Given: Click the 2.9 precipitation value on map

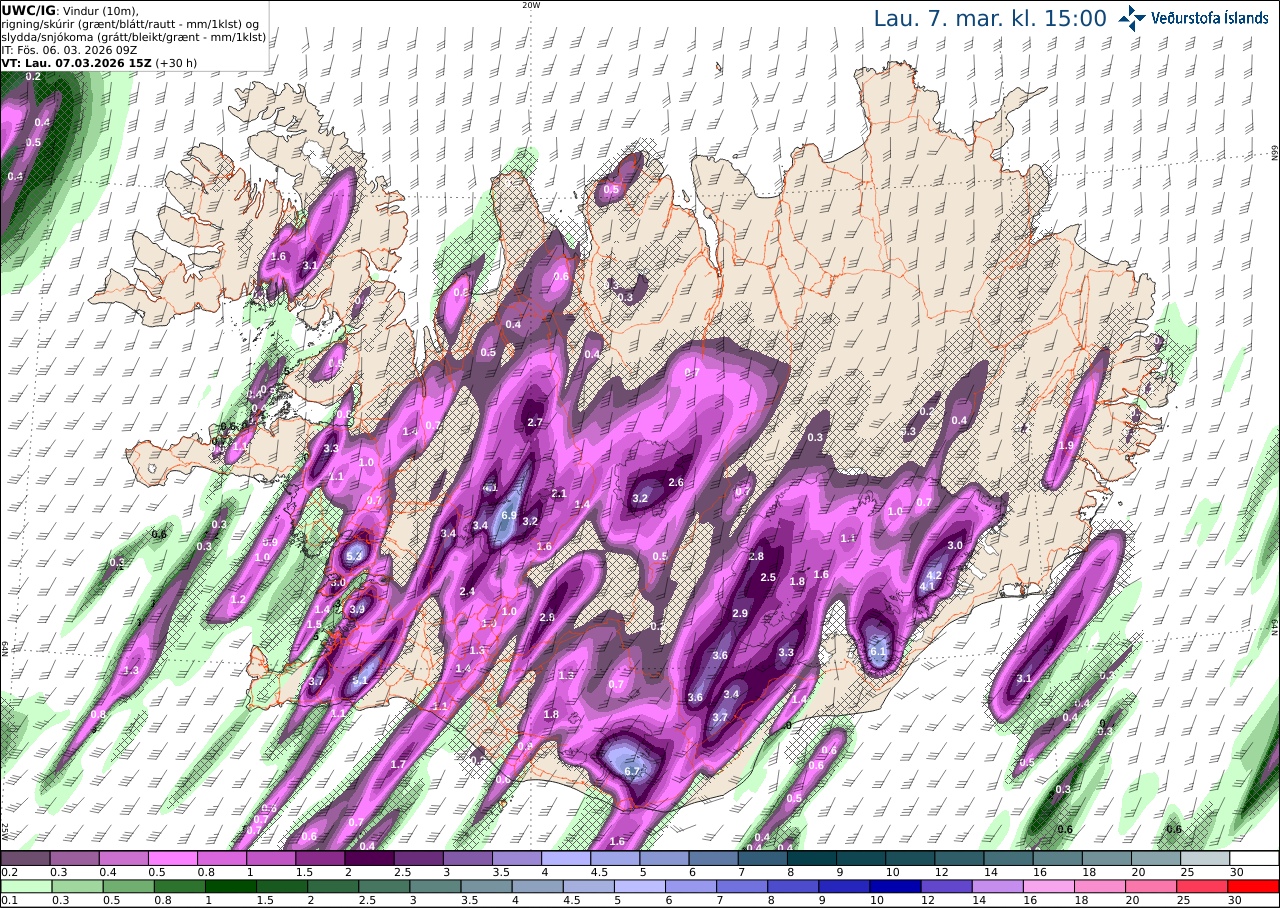Looking at the screenshot, I should (x=740, y=613).
